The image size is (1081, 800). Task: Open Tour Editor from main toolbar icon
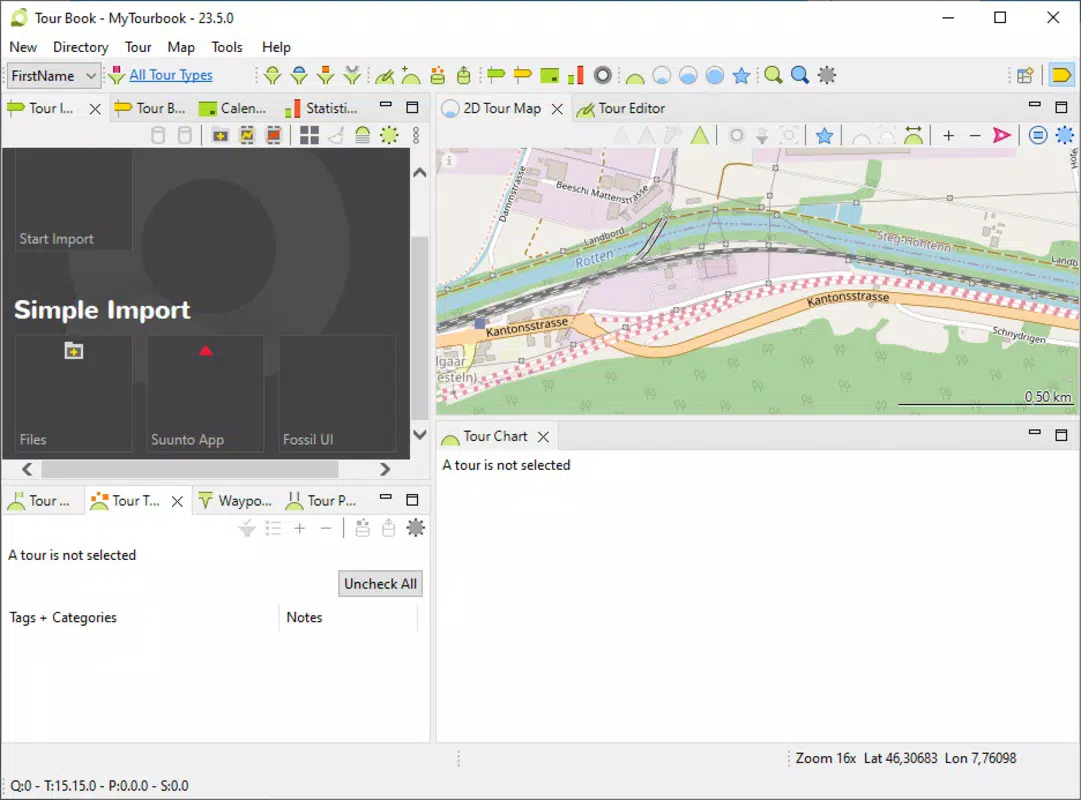coord(385,75)
